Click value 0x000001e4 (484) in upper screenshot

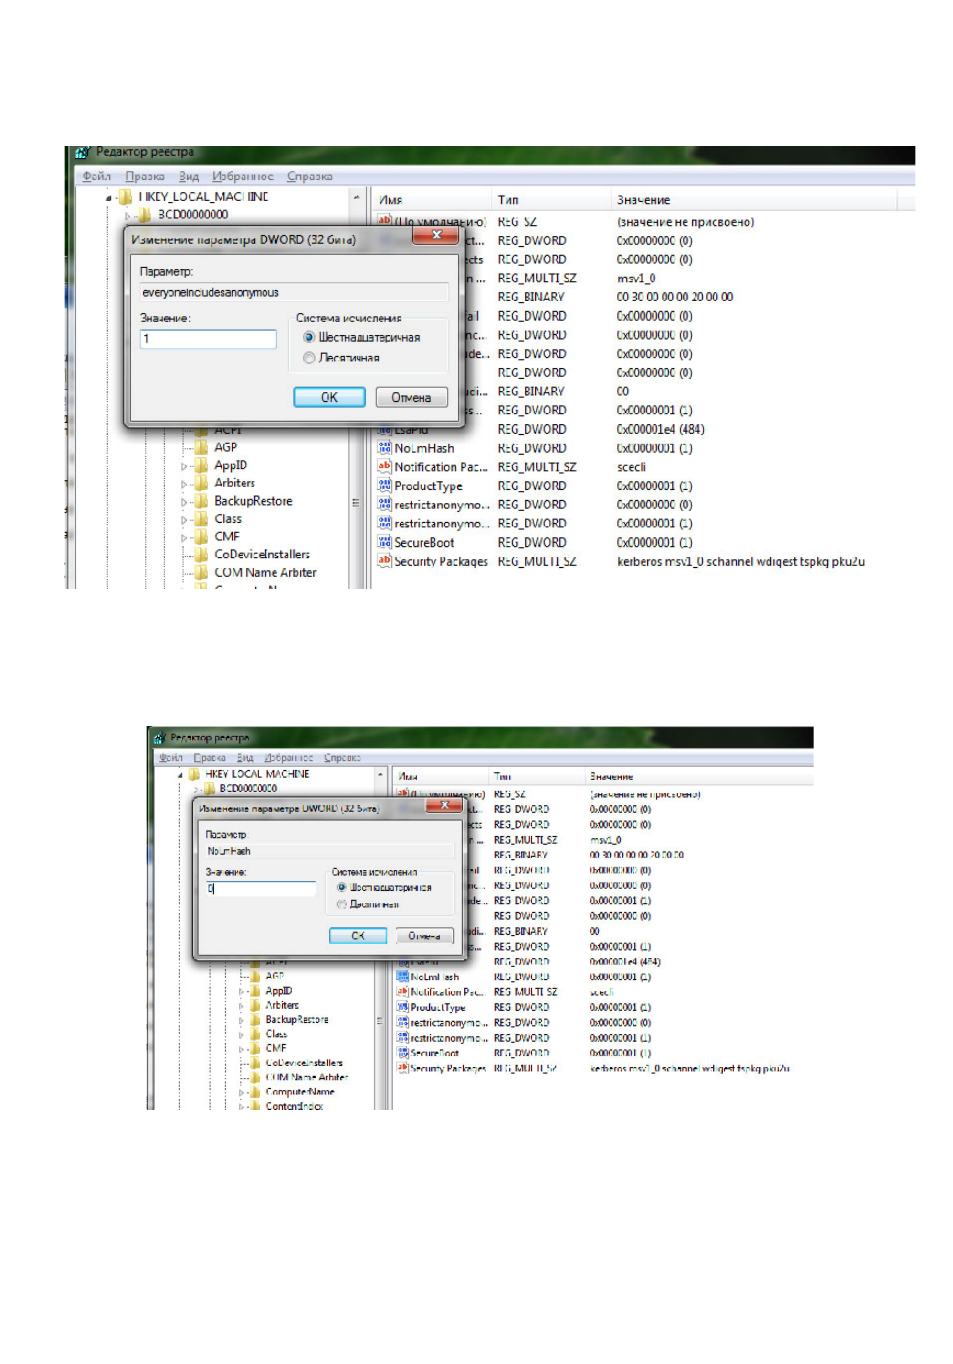(660, 429)
